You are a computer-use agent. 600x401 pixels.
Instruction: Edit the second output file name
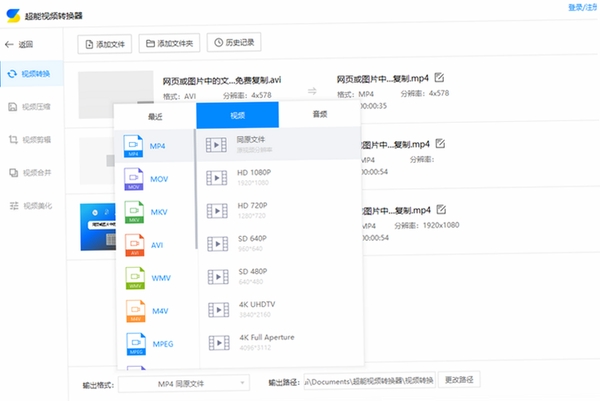(x=440, y=143)
